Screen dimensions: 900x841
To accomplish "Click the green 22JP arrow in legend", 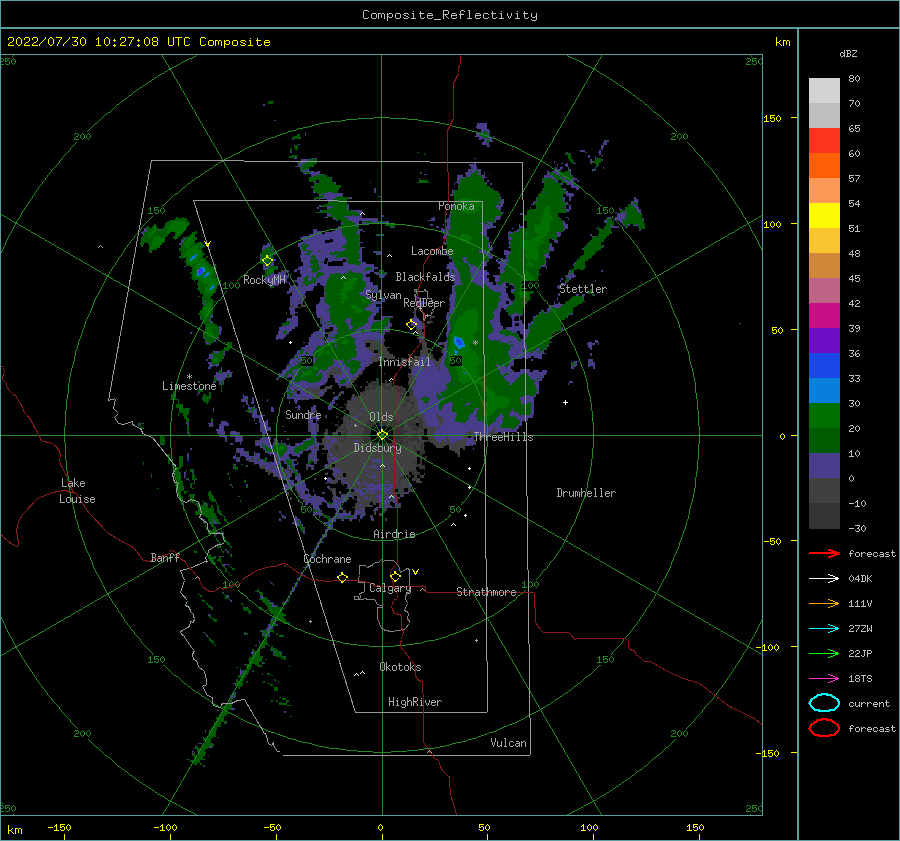I will [824, 653].
